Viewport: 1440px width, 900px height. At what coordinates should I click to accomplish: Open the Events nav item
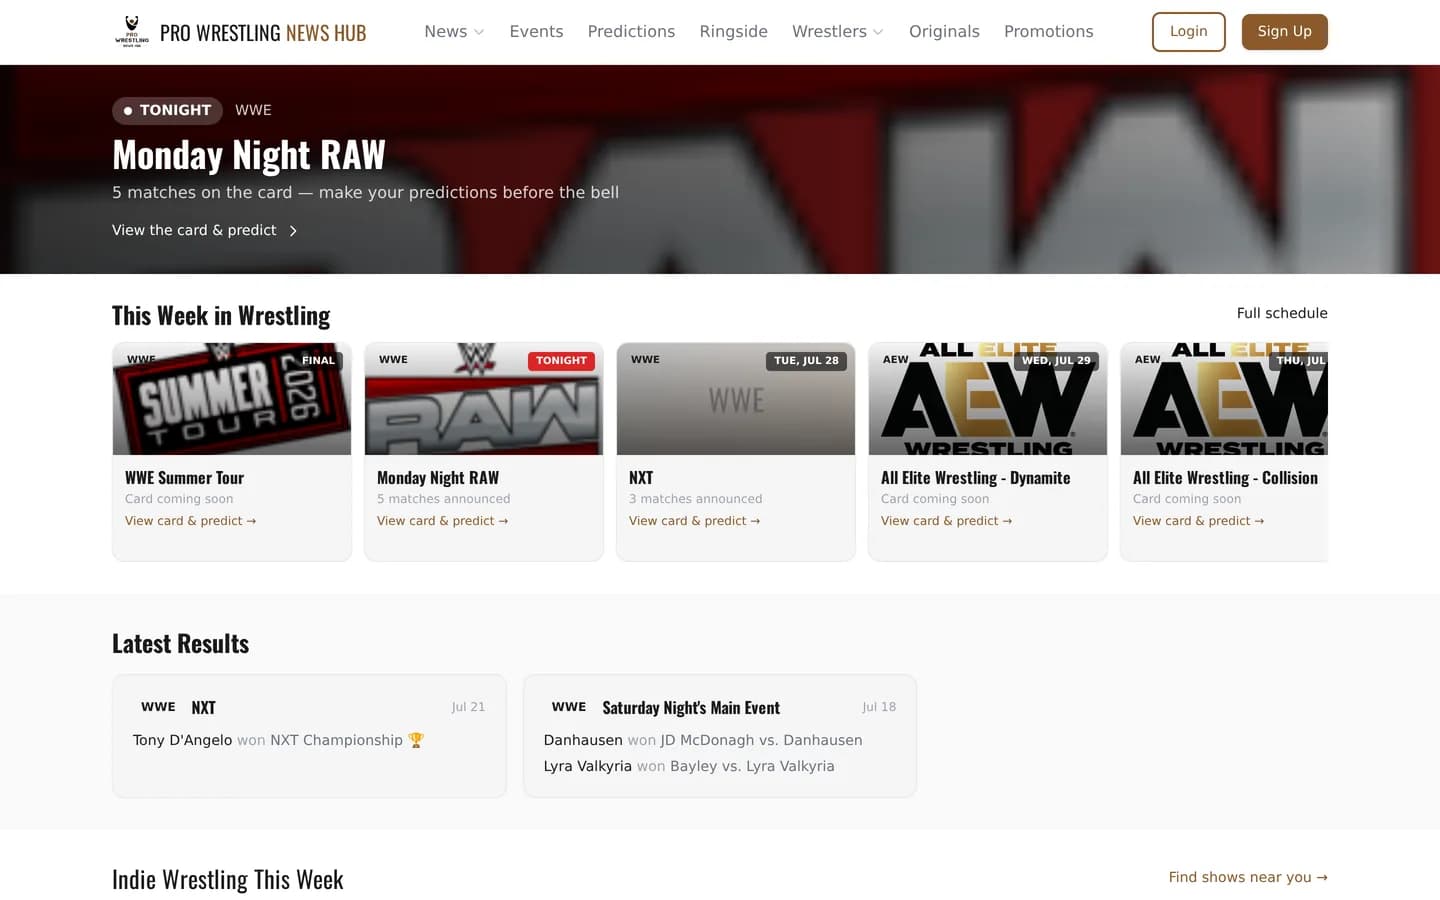point(536,32)
